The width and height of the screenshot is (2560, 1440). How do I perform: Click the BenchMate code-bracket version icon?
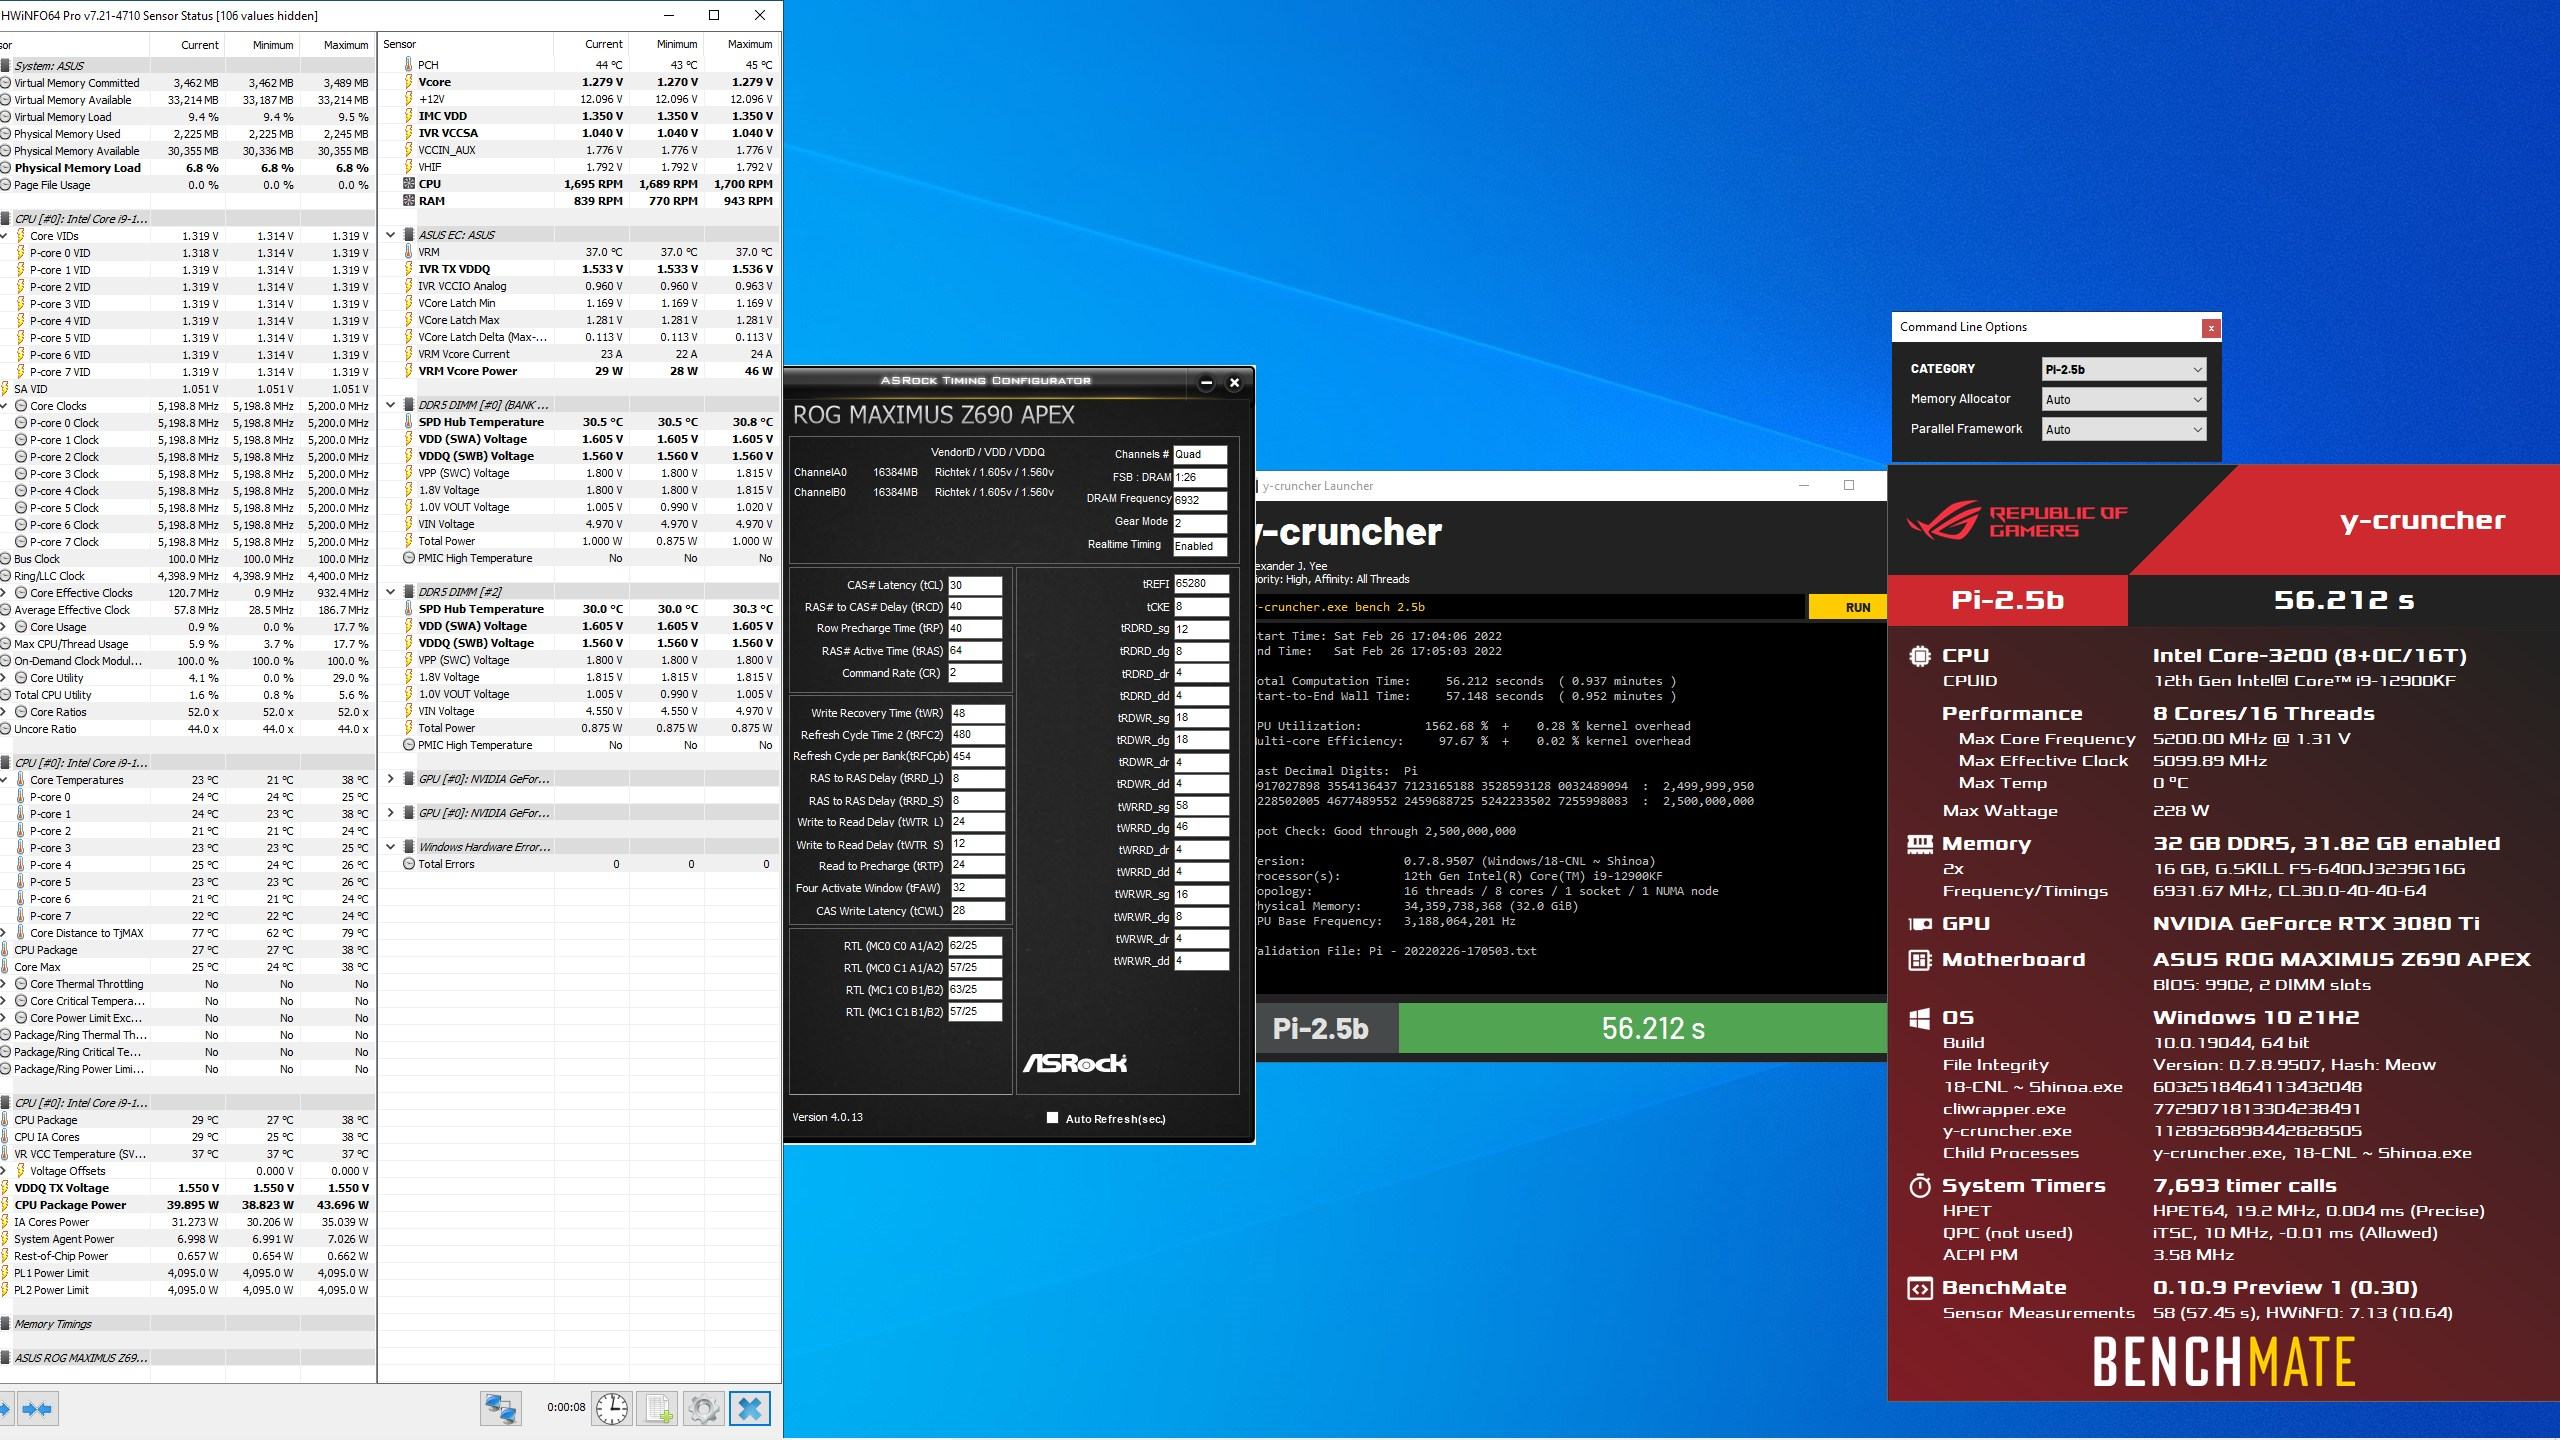click(x=1919, y=1289)
